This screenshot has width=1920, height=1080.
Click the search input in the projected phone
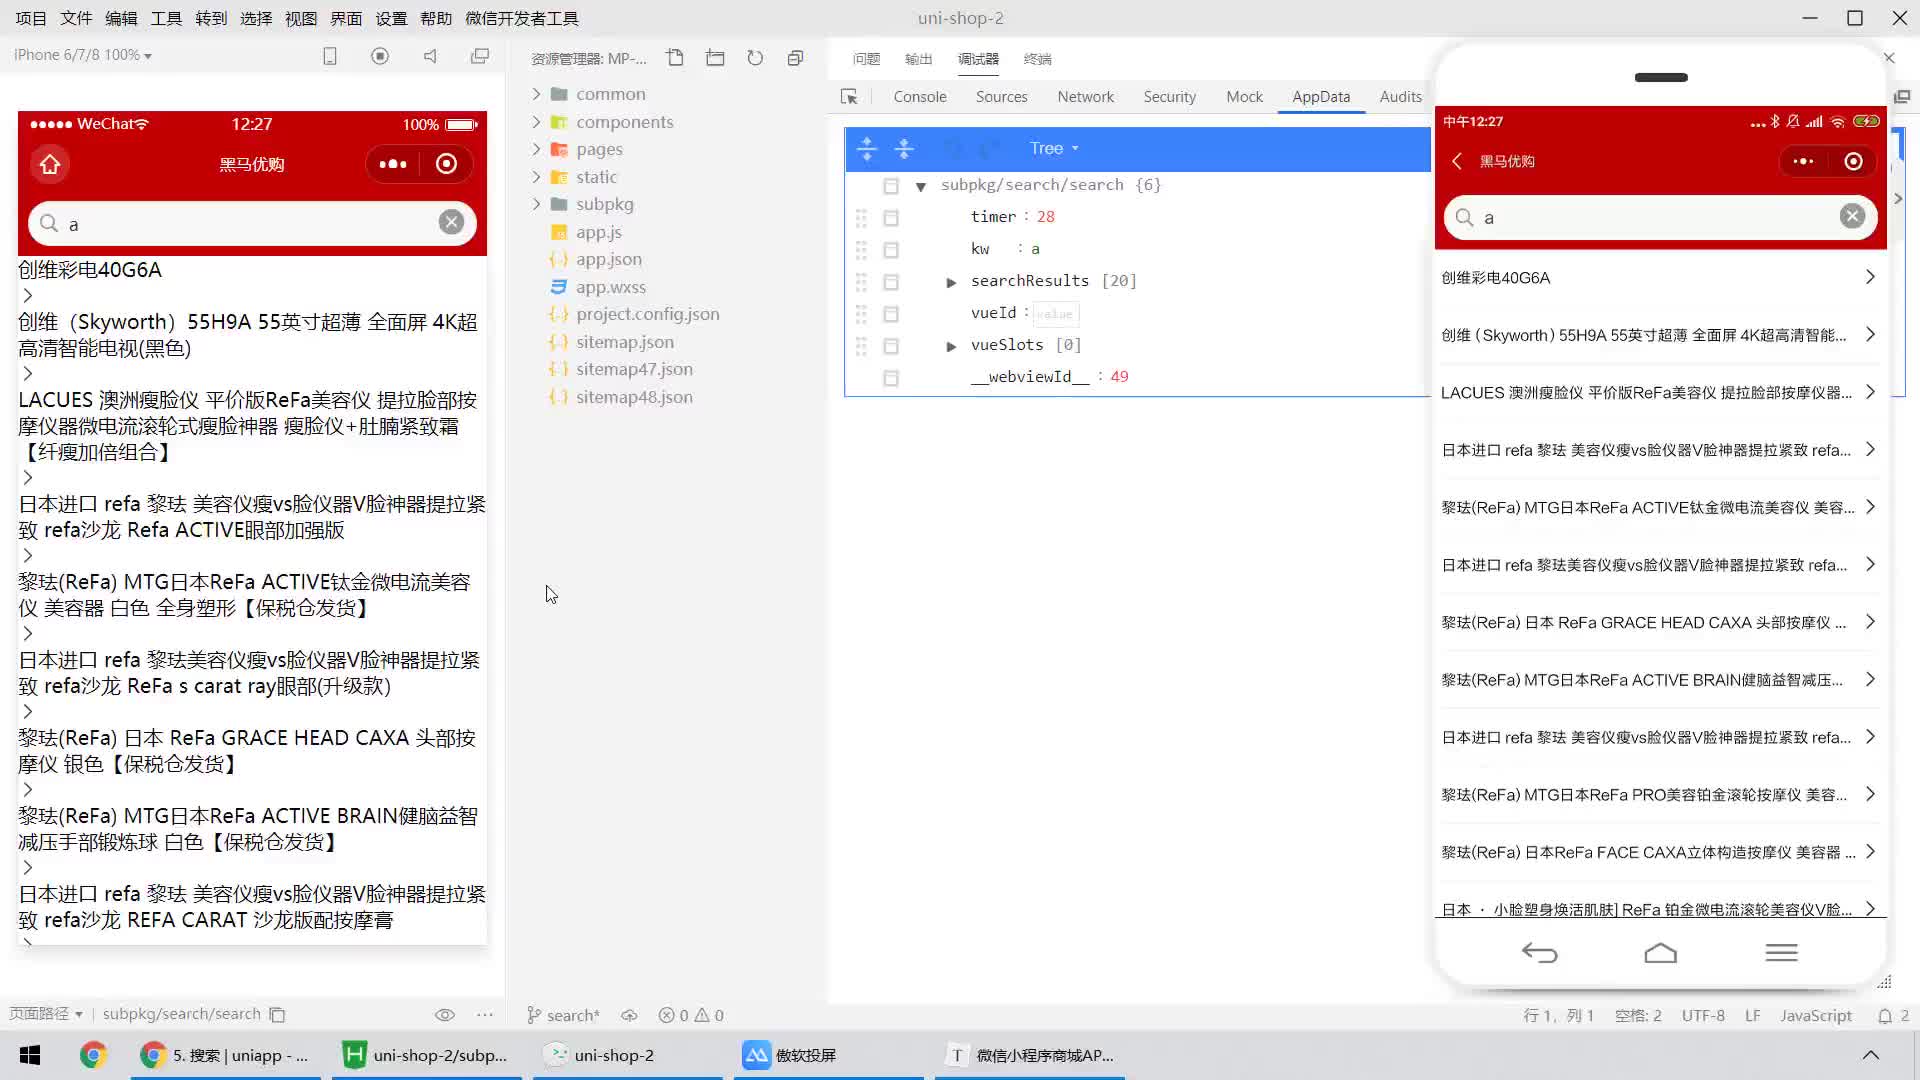click(1660, 217)
